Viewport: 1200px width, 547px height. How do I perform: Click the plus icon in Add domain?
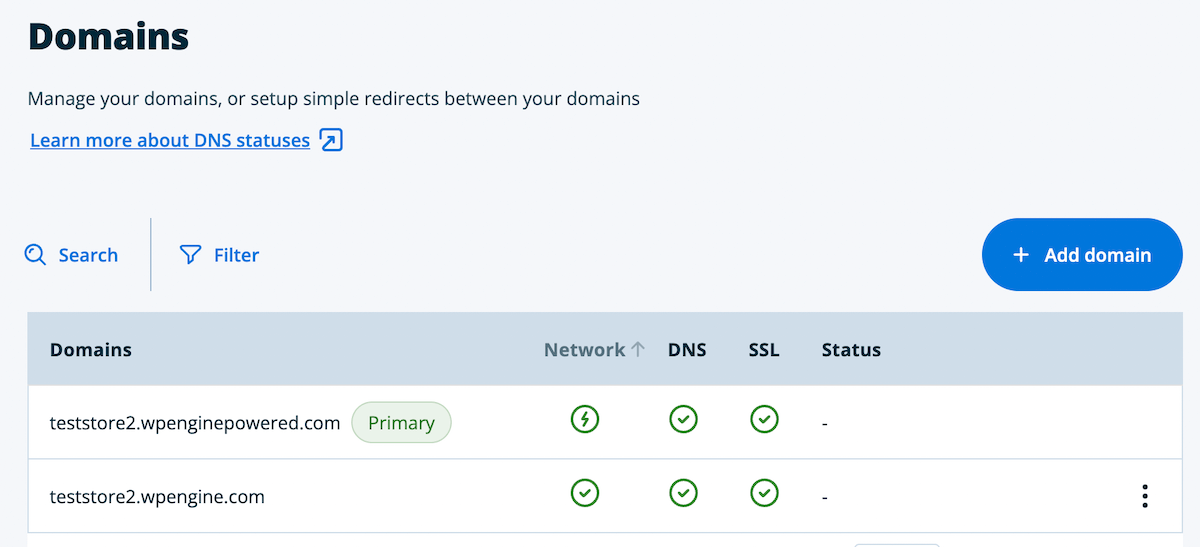(x=1021, y=255)
